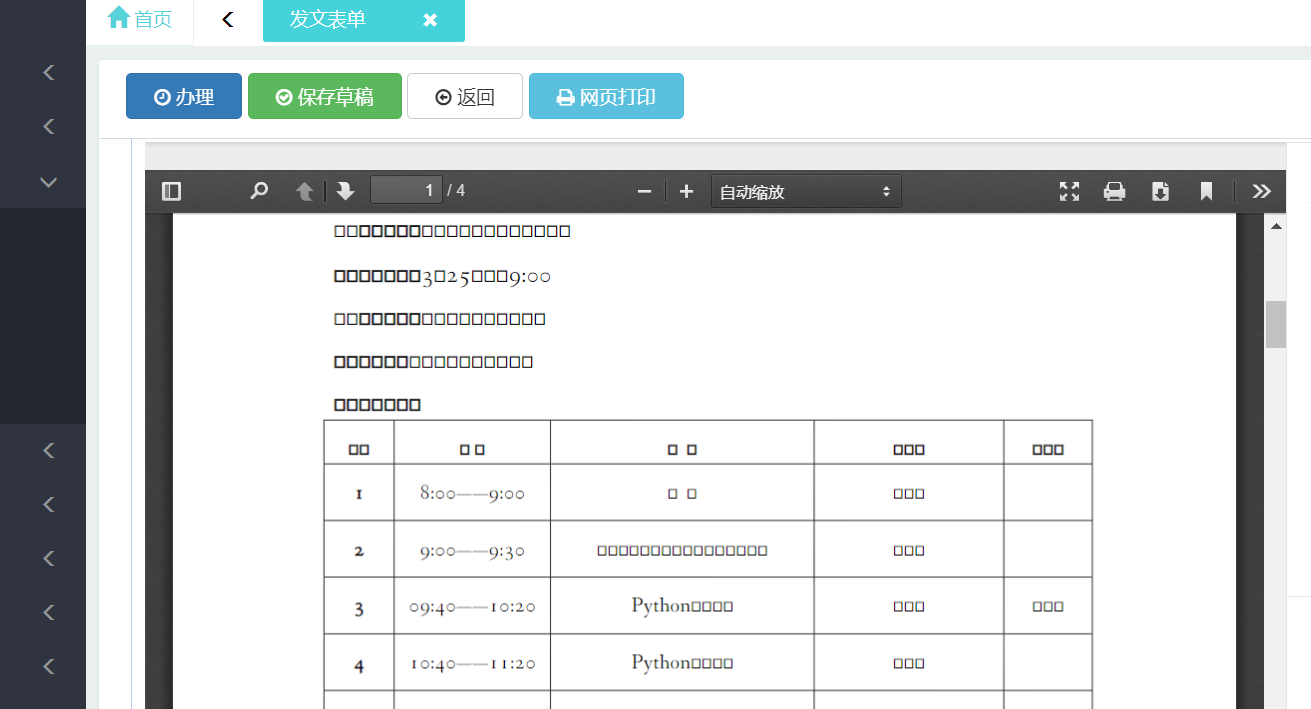Click the page number input field

pyautogui.click(x=406, y=190)
